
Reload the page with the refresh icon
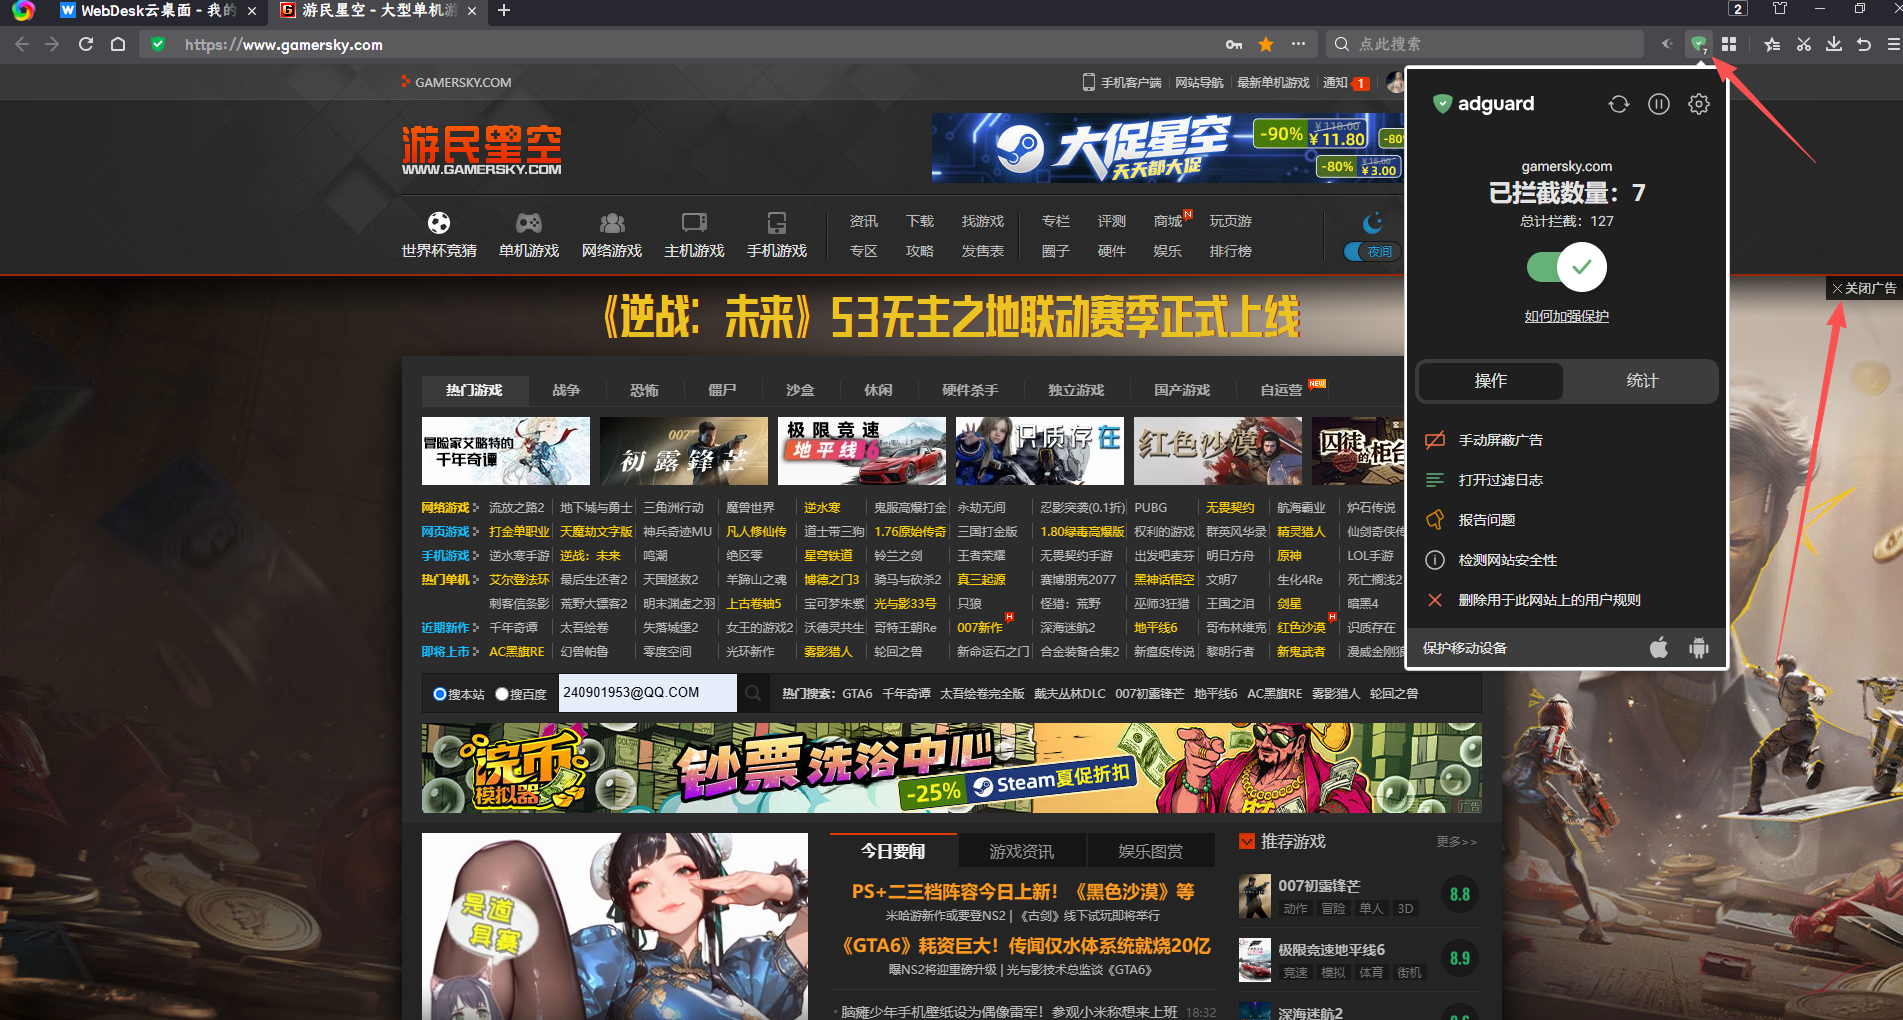pos(86,44)
